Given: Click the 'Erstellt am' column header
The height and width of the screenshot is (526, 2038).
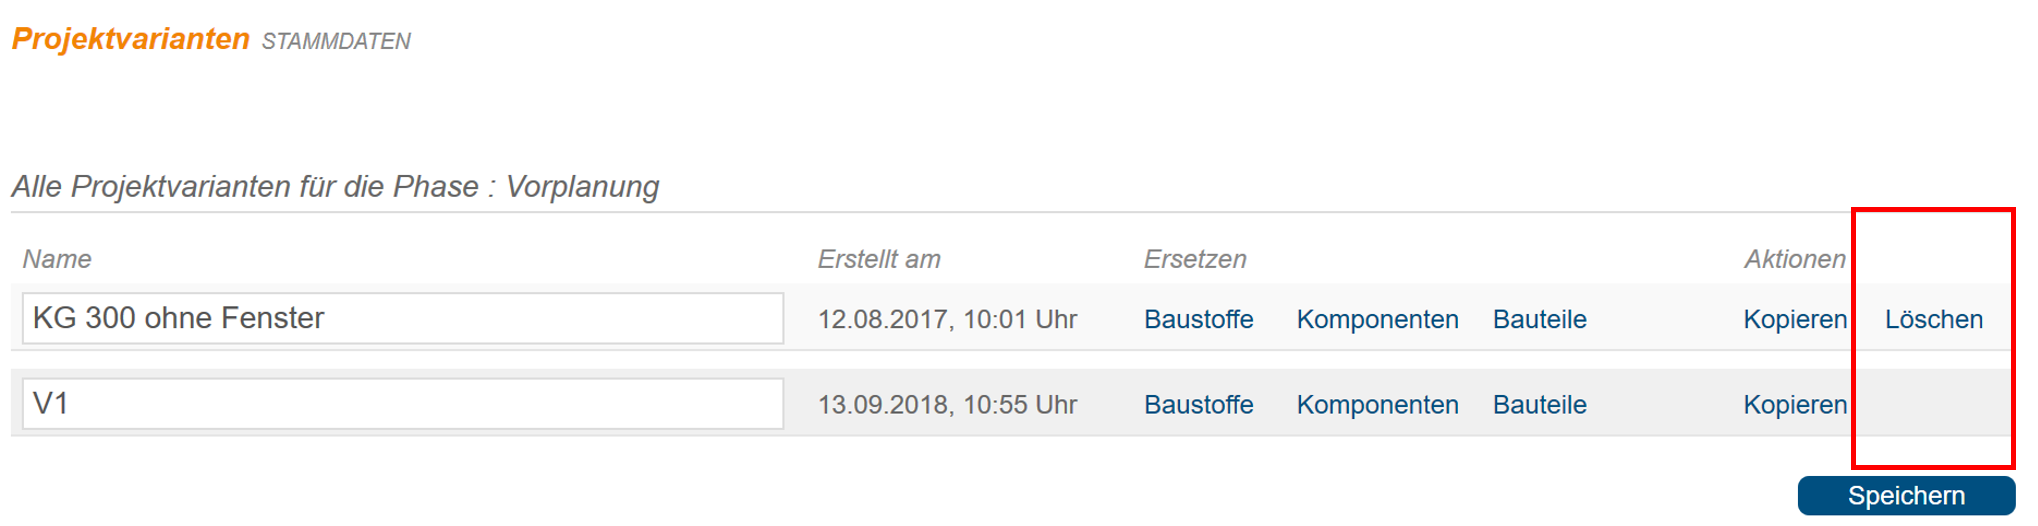Looking at the screenshot, I should [879, 259].
